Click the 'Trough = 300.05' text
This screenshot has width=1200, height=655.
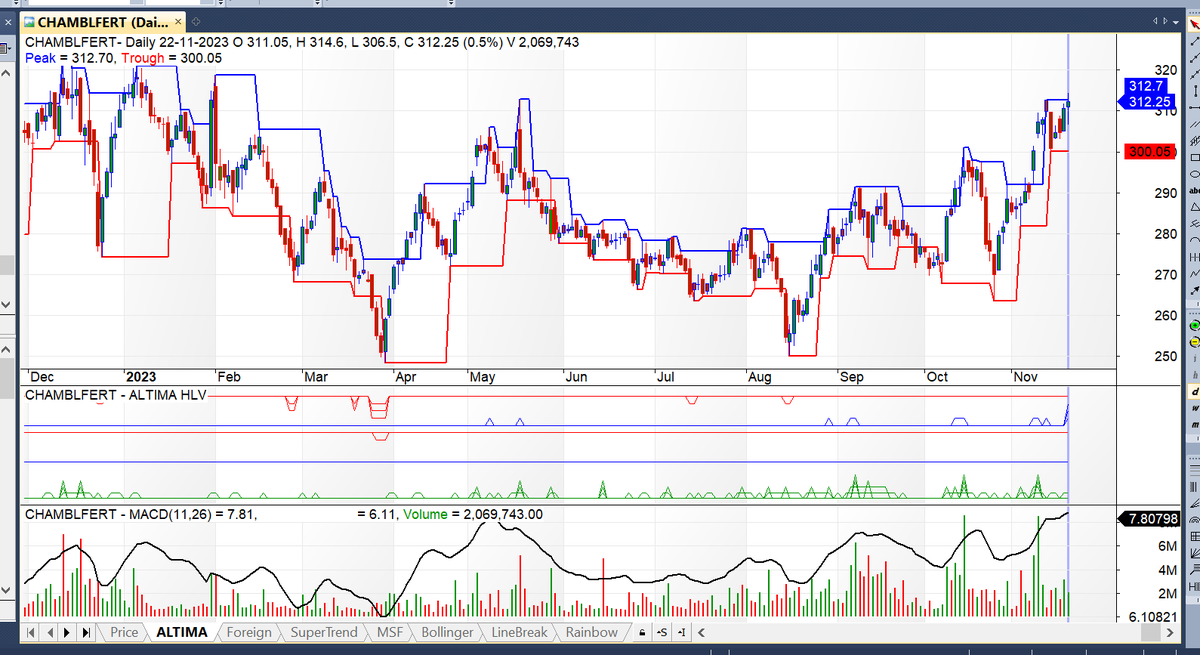click(171, 58)
